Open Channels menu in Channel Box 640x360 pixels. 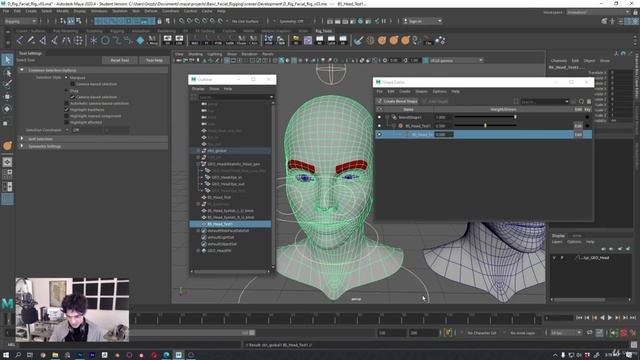point(559,60)
